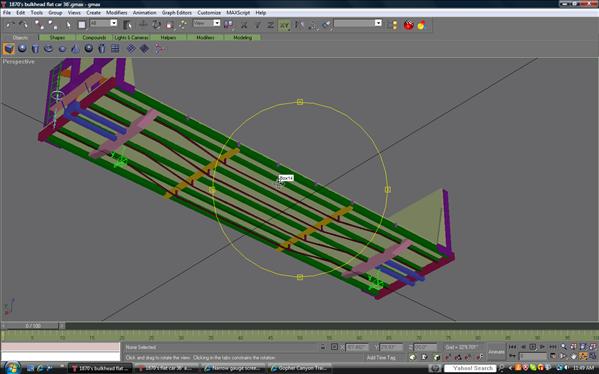599x374 pixels.
Task: Choose the Select and Scale tool
Action: pyautogui.click(x=170, y=25)
